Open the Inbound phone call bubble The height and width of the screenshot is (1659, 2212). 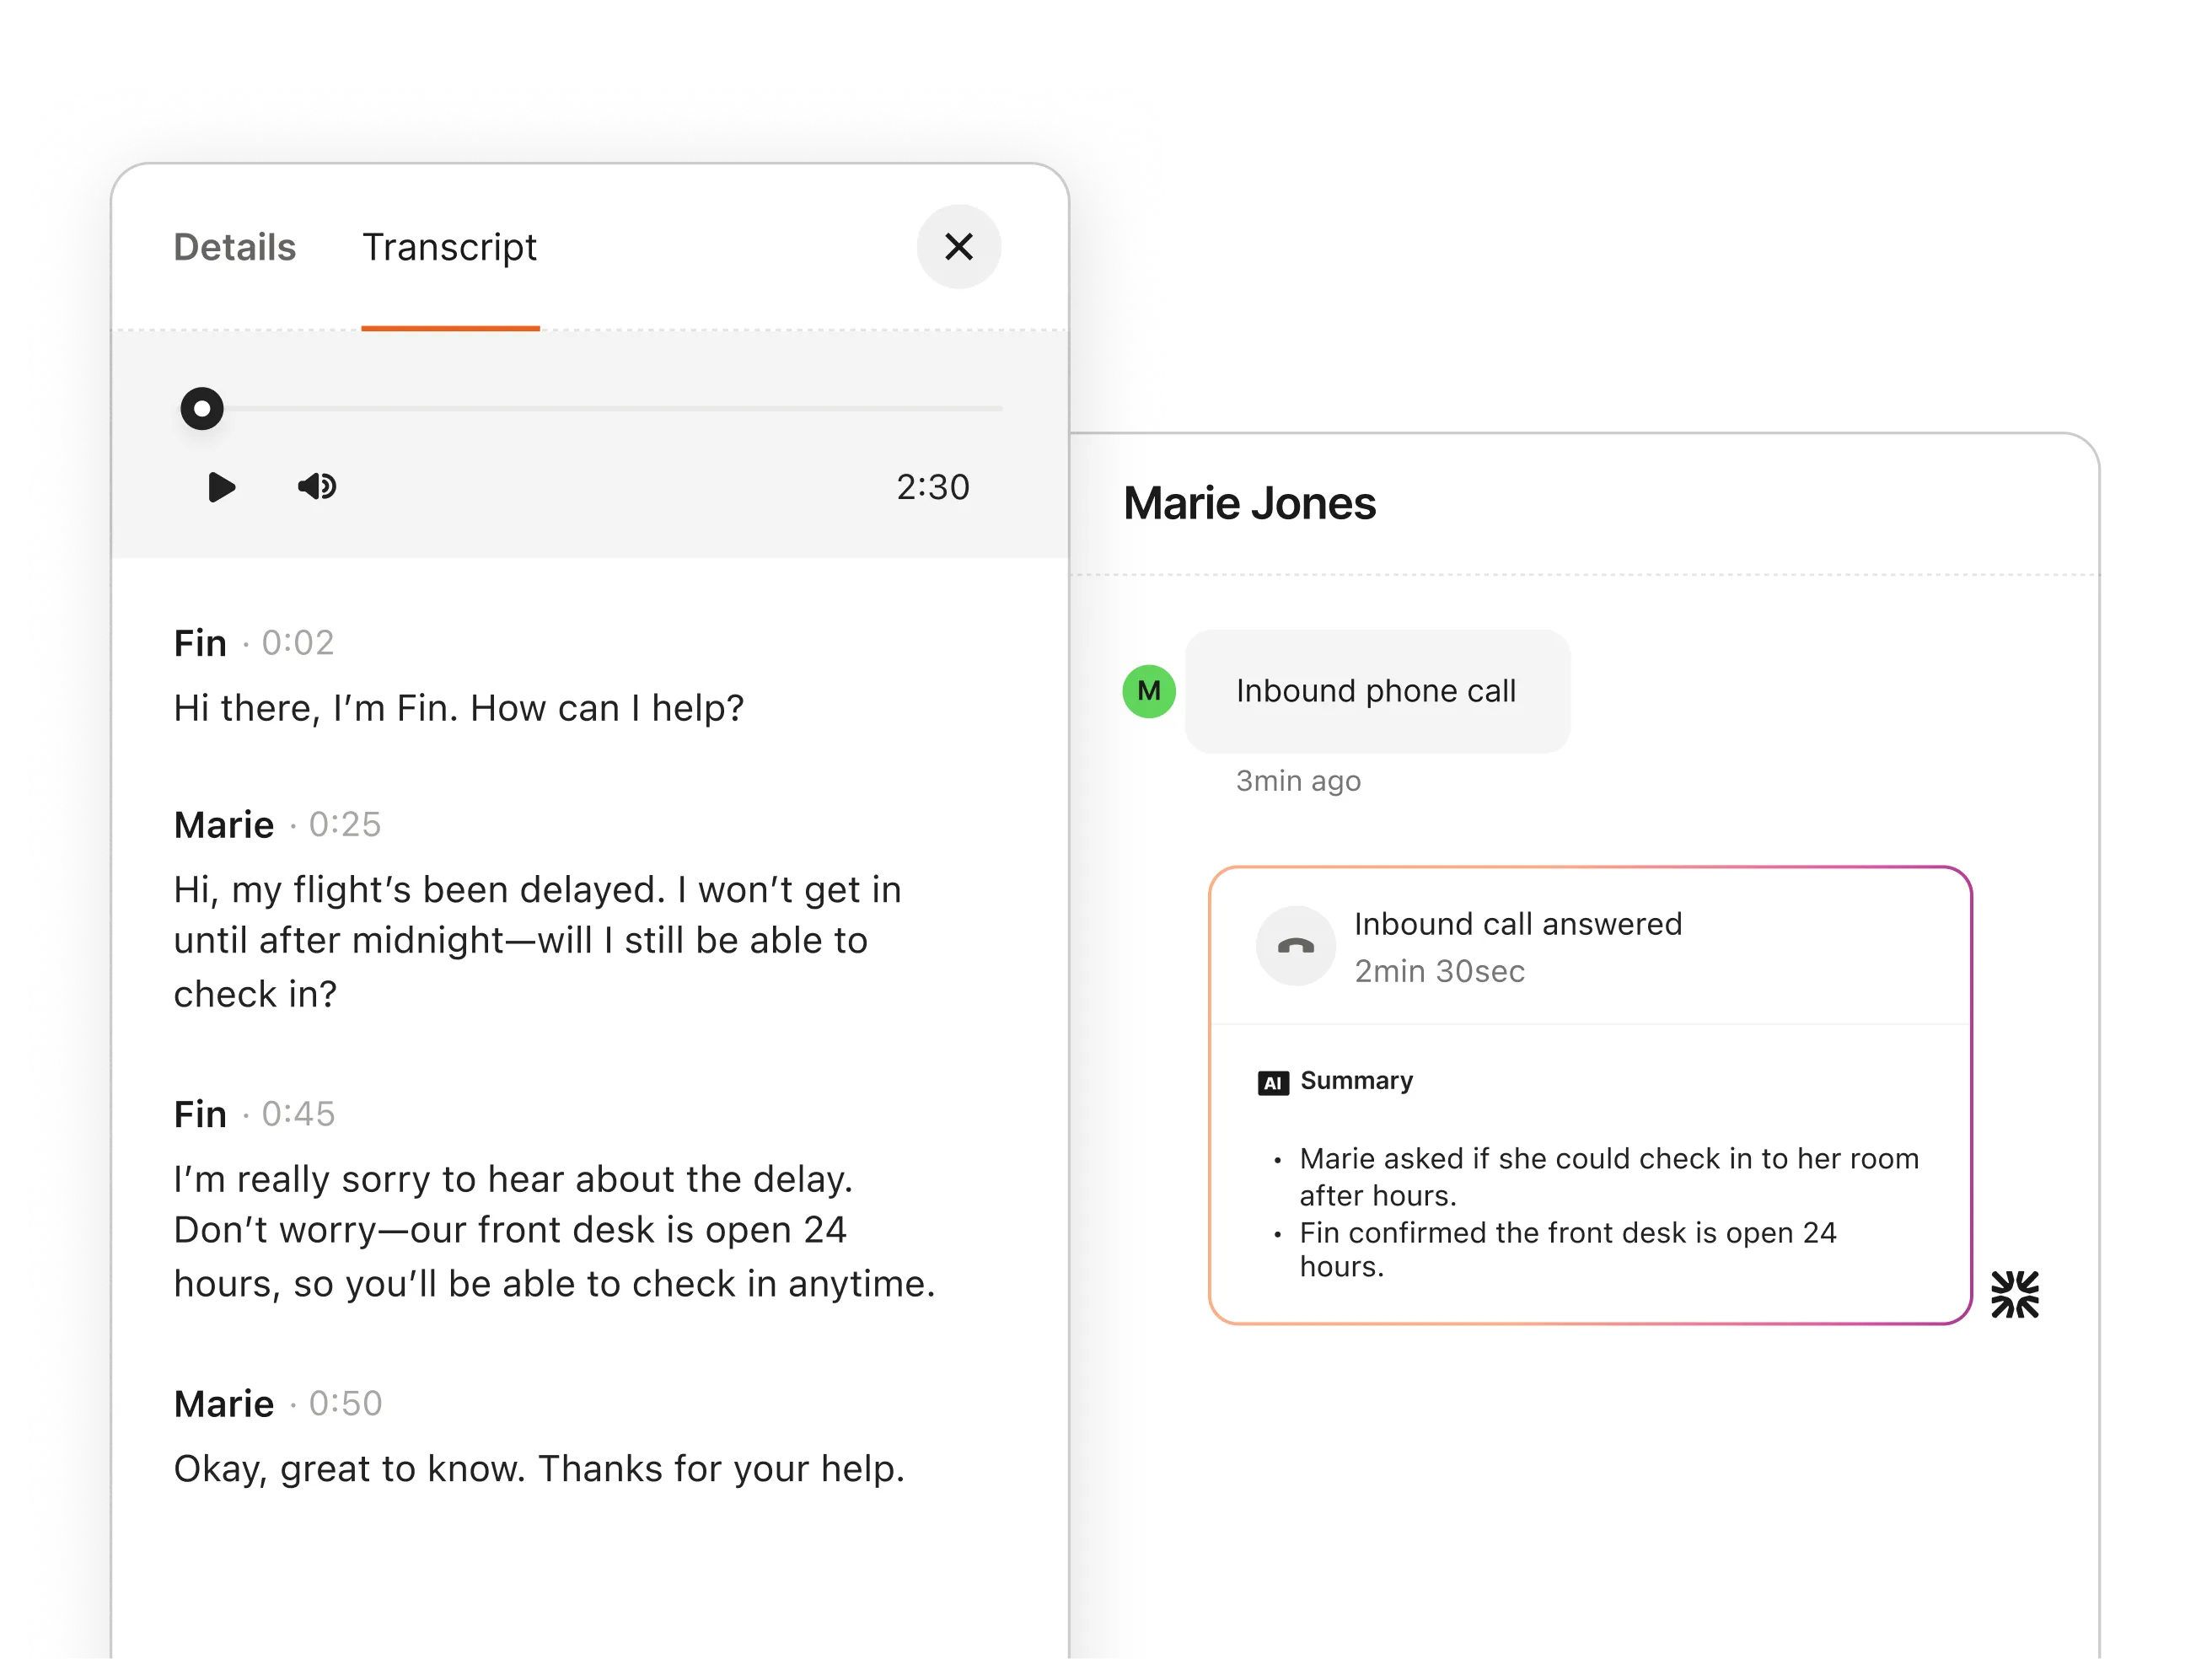pos(1377,691)
